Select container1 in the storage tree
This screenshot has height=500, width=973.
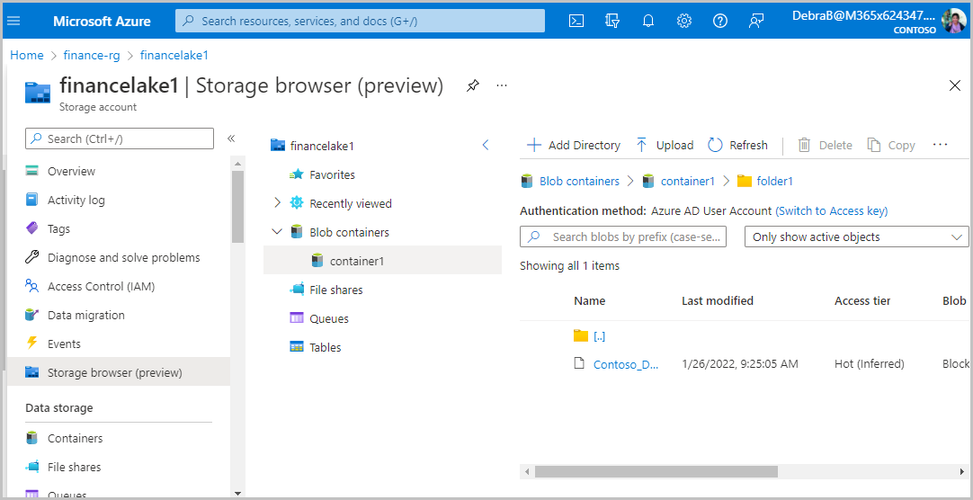pos(382,261)
